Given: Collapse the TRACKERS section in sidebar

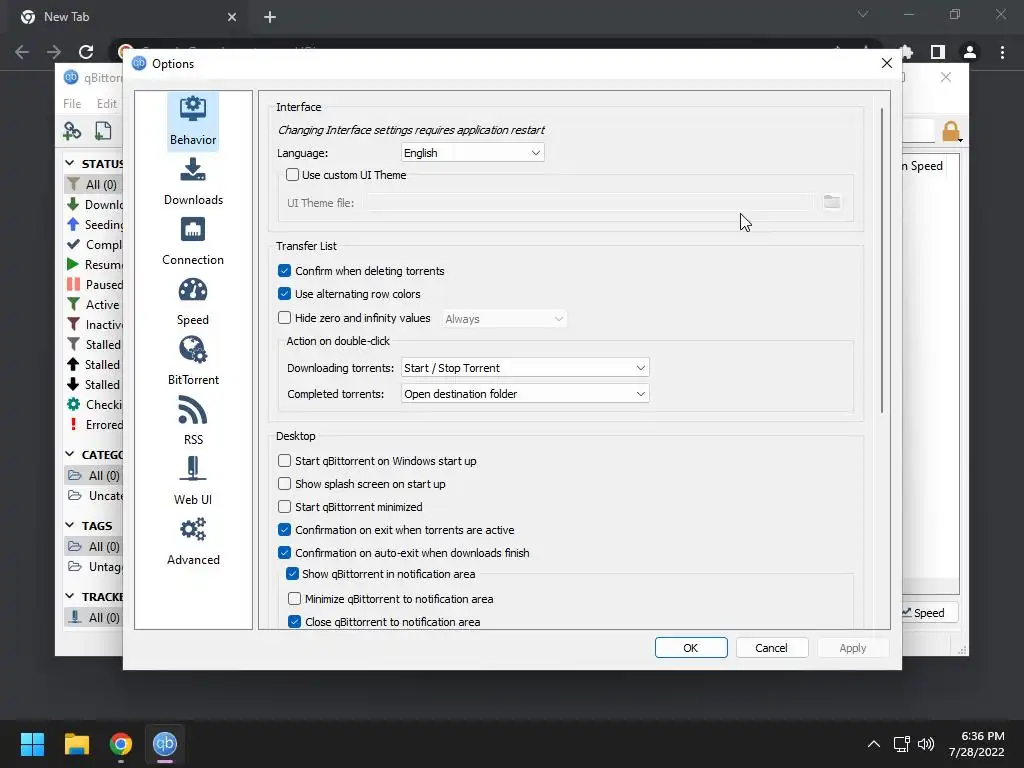Looking at the screenshot, I should tap(70, 596).
